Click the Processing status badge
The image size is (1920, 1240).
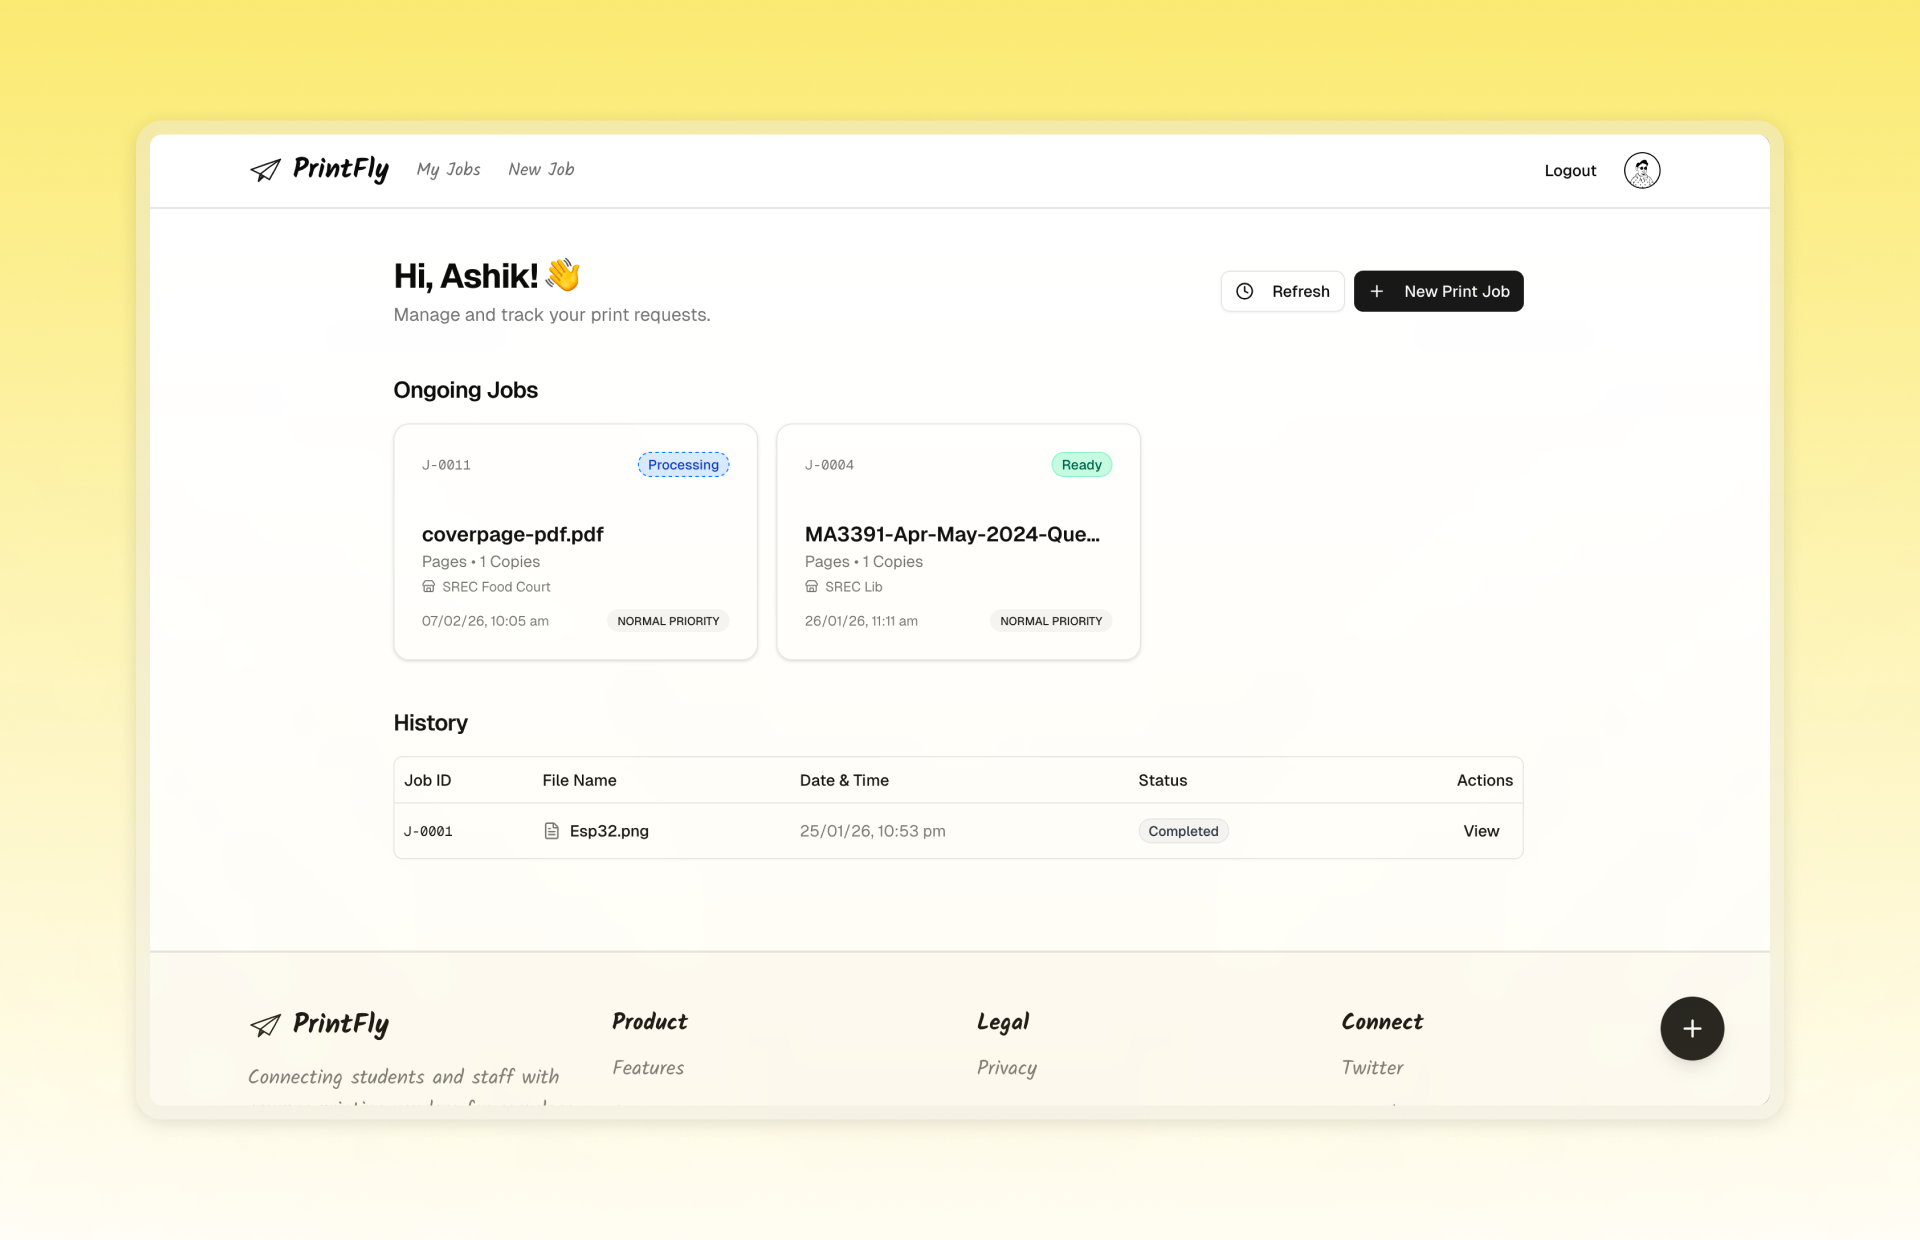click(683, 465)
